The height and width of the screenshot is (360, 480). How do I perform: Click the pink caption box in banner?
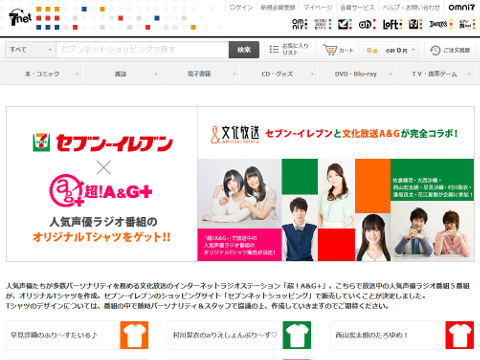point(240,245)
